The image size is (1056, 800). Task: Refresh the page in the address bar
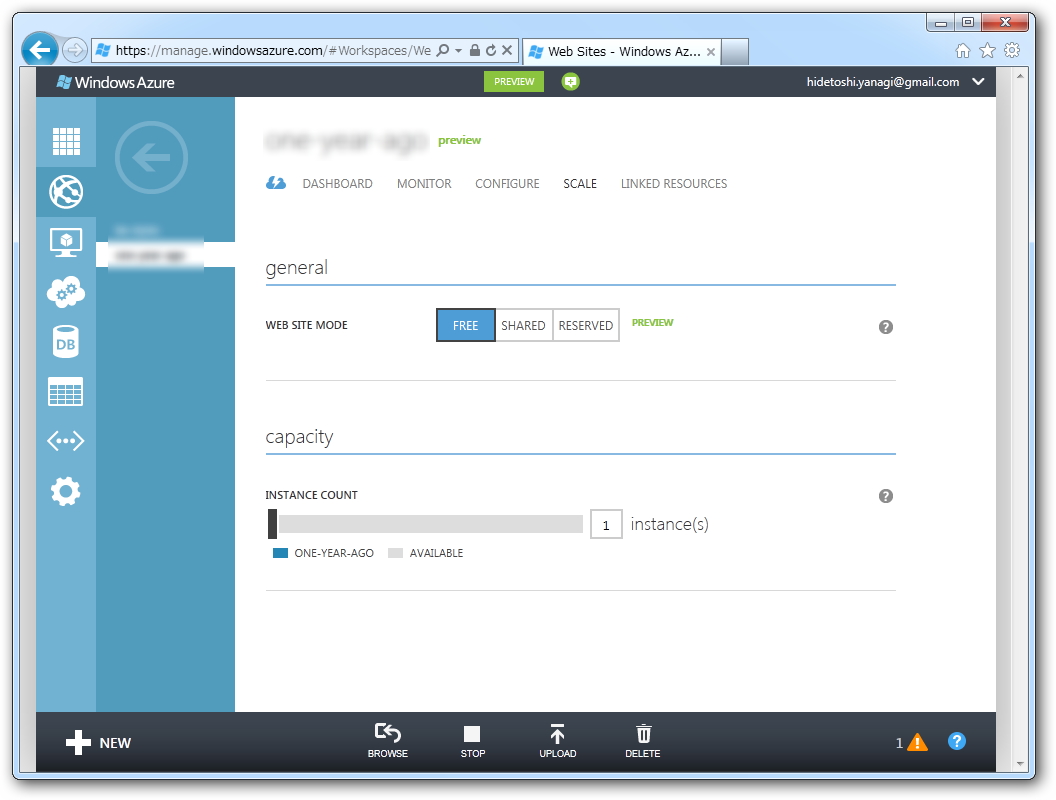(x=491, y=51)
